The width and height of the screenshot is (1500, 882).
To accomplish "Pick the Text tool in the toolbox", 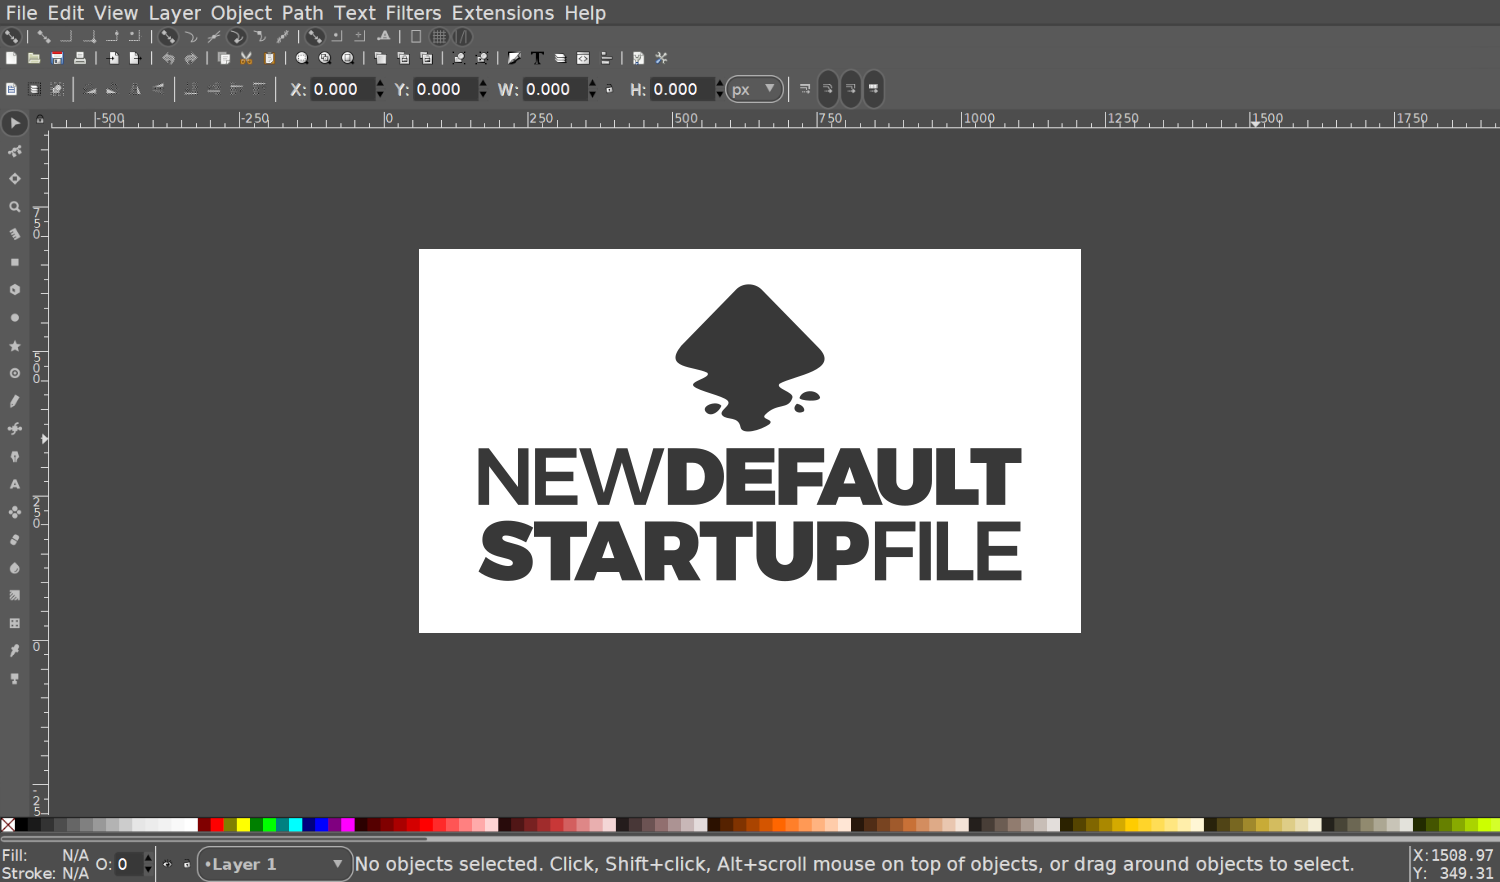I will point(14,484).
